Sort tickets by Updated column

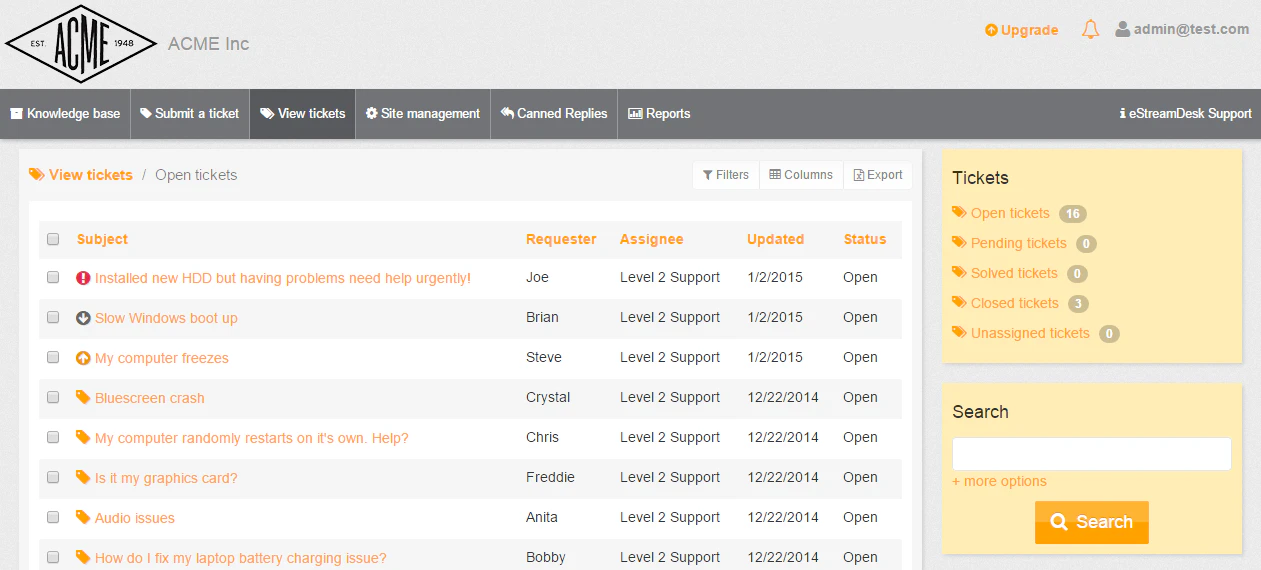point(775,239)
